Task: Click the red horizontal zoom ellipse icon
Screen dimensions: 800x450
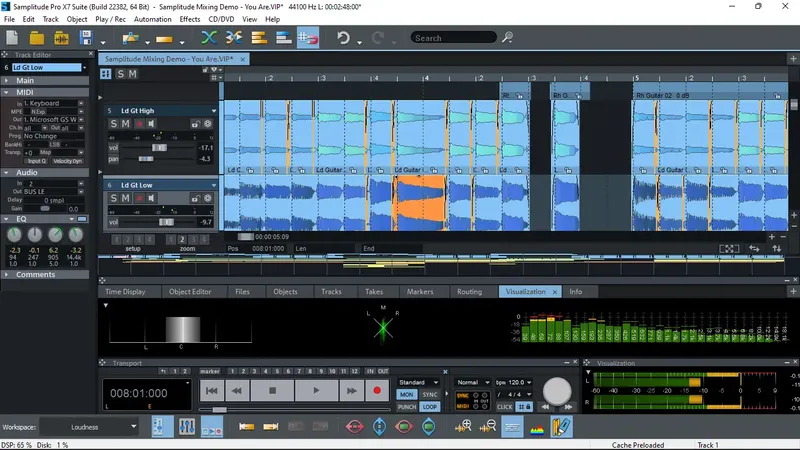Action: pyautogui.click(x=355, y=427)
